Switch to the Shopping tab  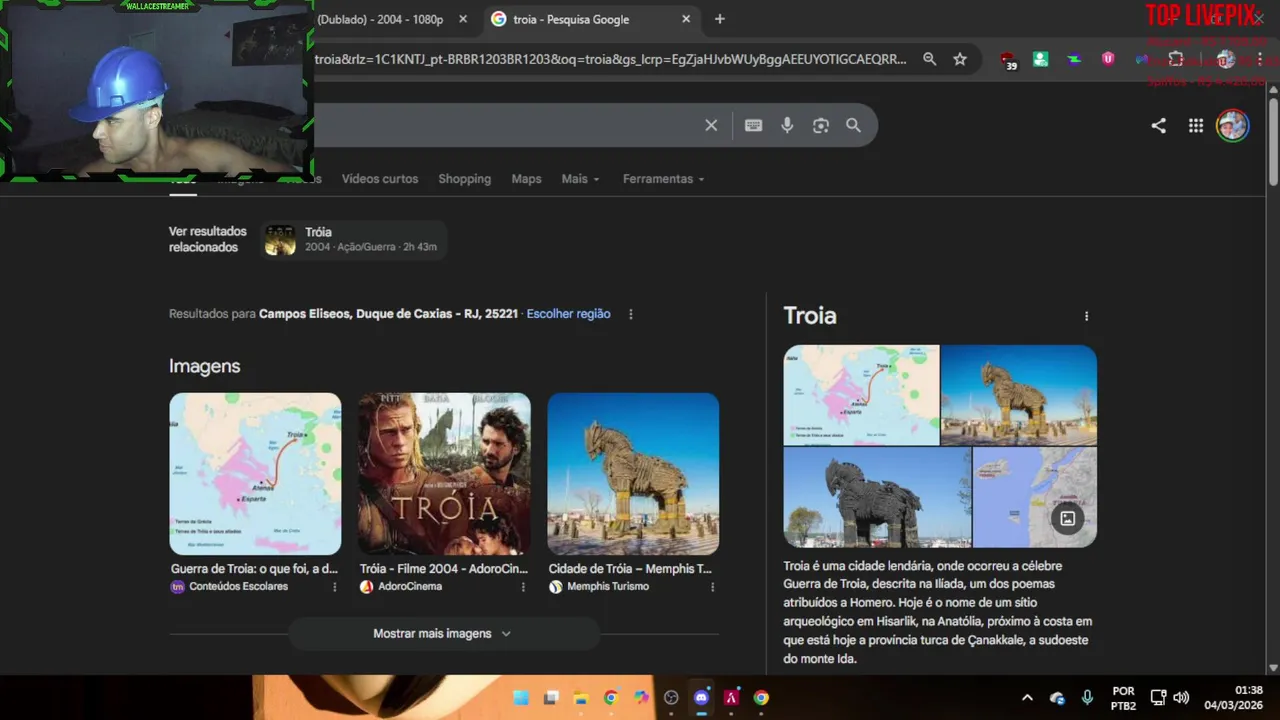[x=464, y=179]
